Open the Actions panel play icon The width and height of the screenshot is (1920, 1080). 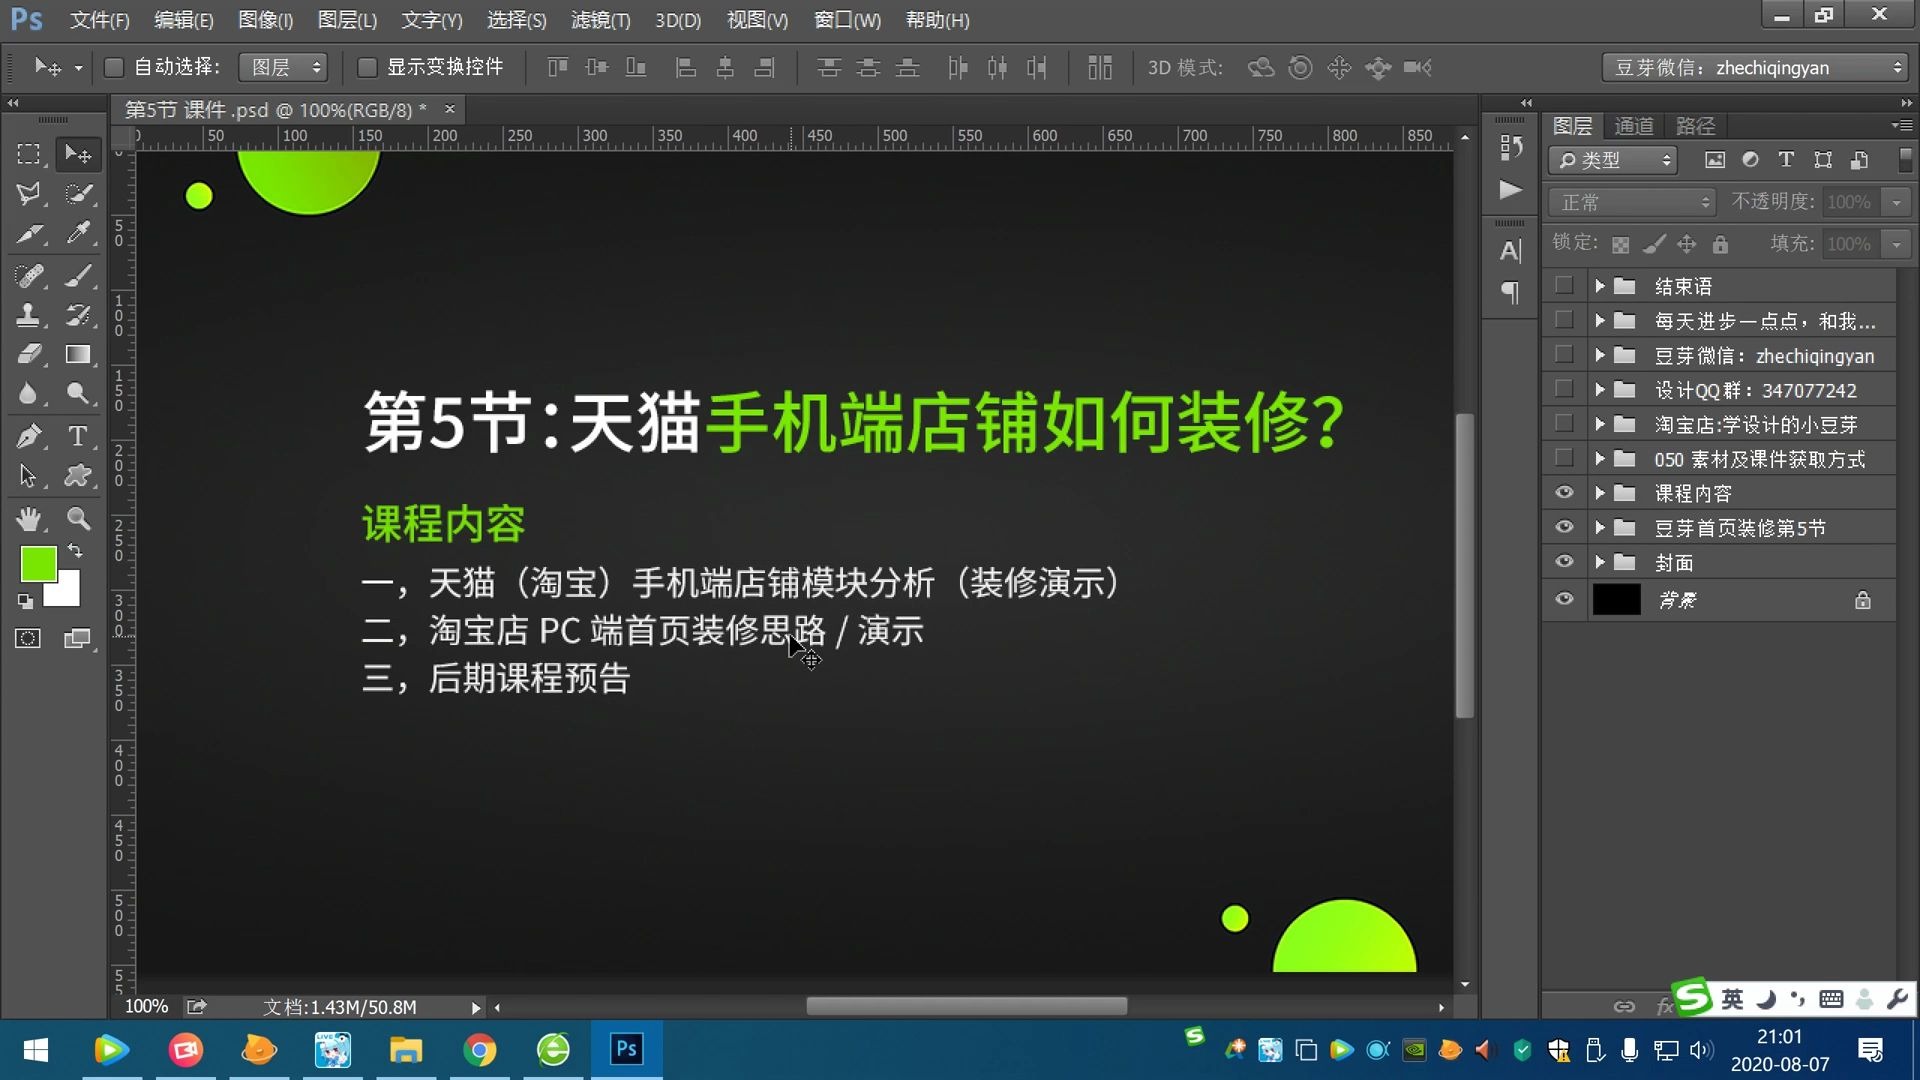(x=1510, y=190)
